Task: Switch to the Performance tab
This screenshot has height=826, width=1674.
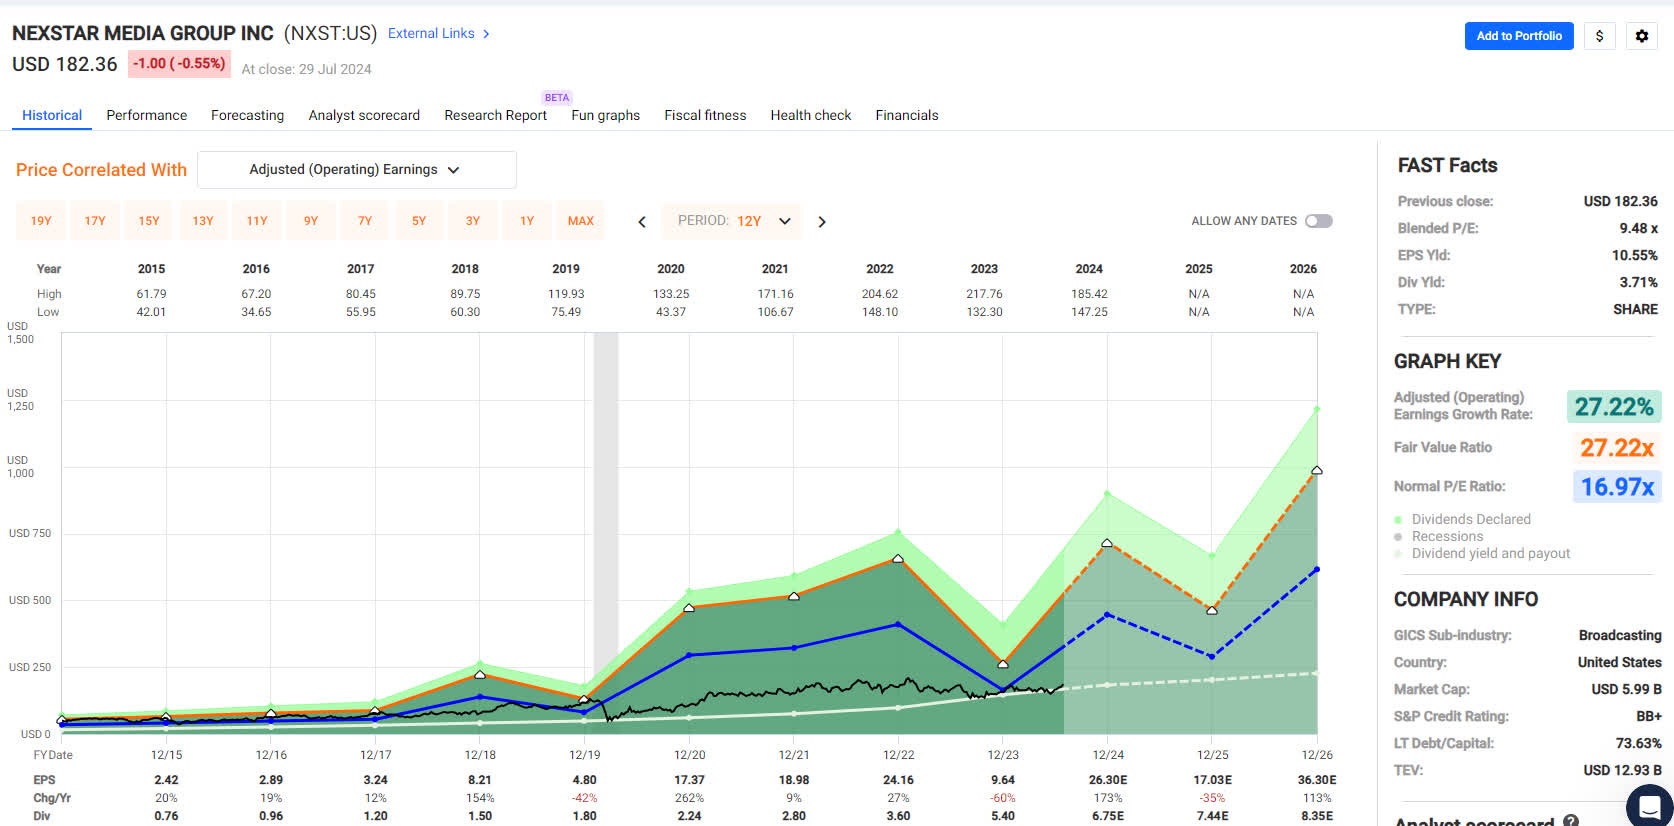Action: pyautogui.click(x=147, y=115)
